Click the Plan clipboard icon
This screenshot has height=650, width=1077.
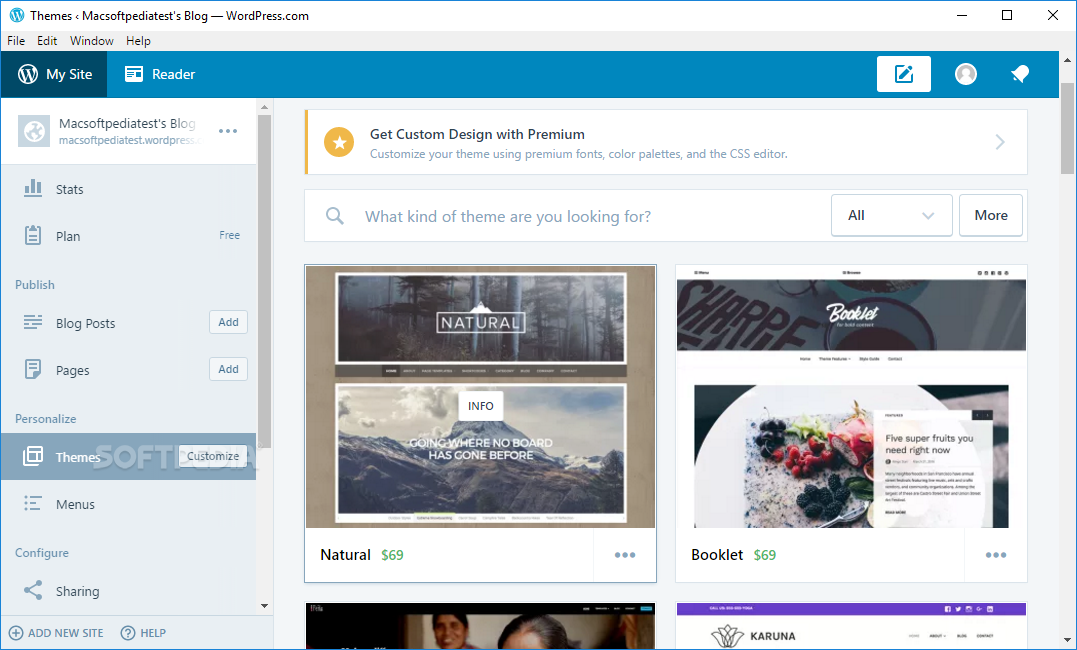pos(33,235)
